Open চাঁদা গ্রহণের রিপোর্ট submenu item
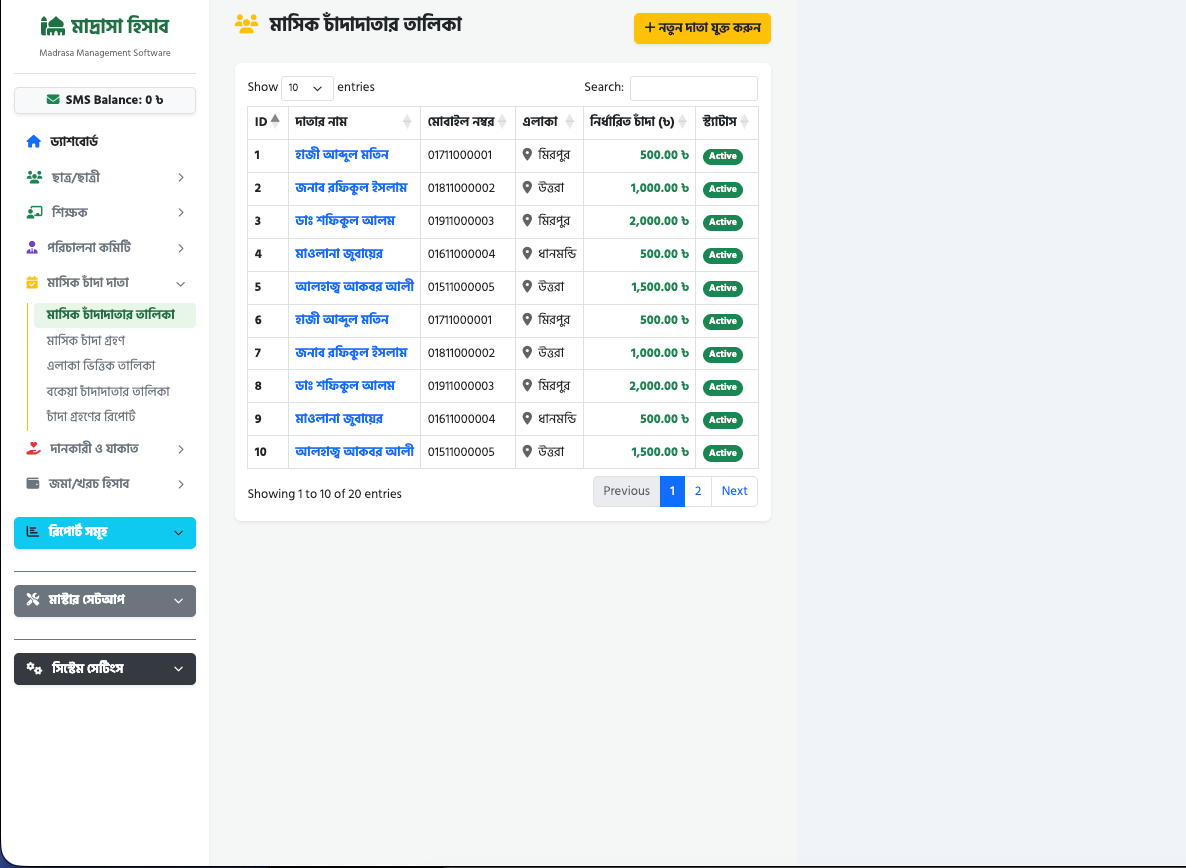The height and width of the screenshot is (868, 1186). point(91,416)
